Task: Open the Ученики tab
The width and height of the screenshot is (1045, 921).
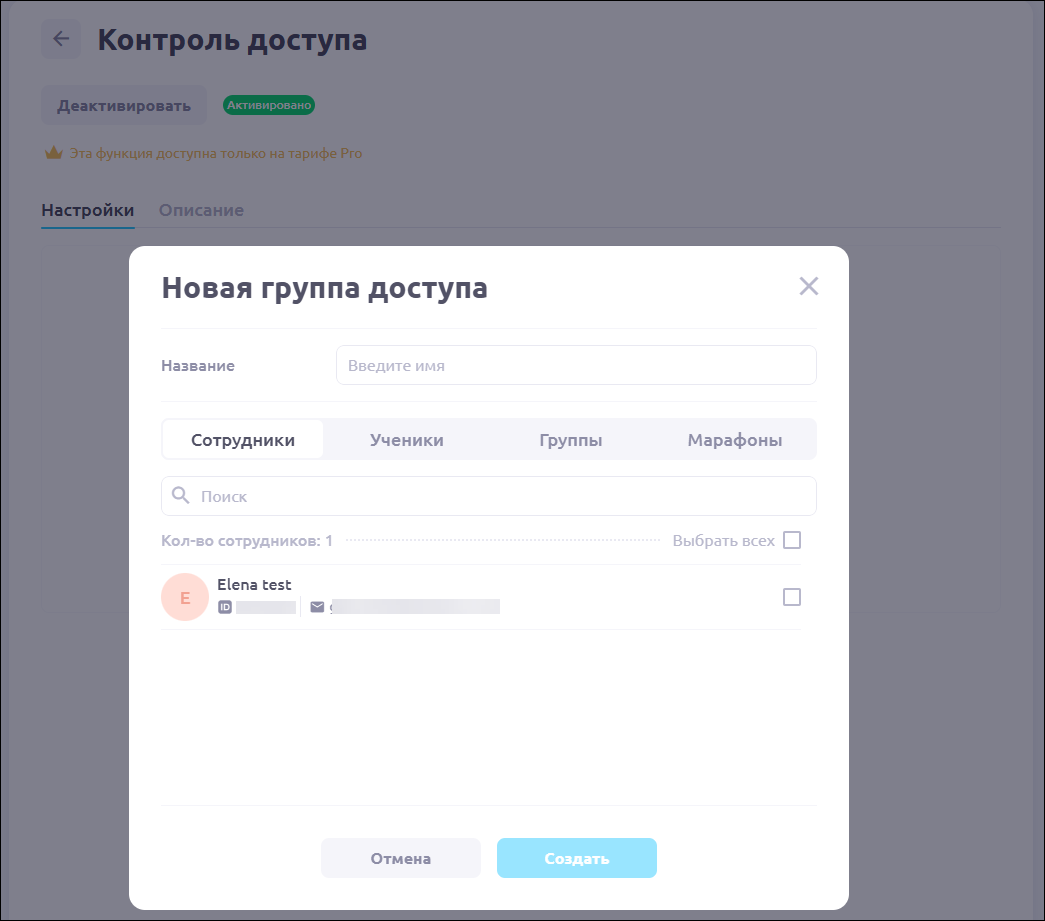Action: [406, 440]
